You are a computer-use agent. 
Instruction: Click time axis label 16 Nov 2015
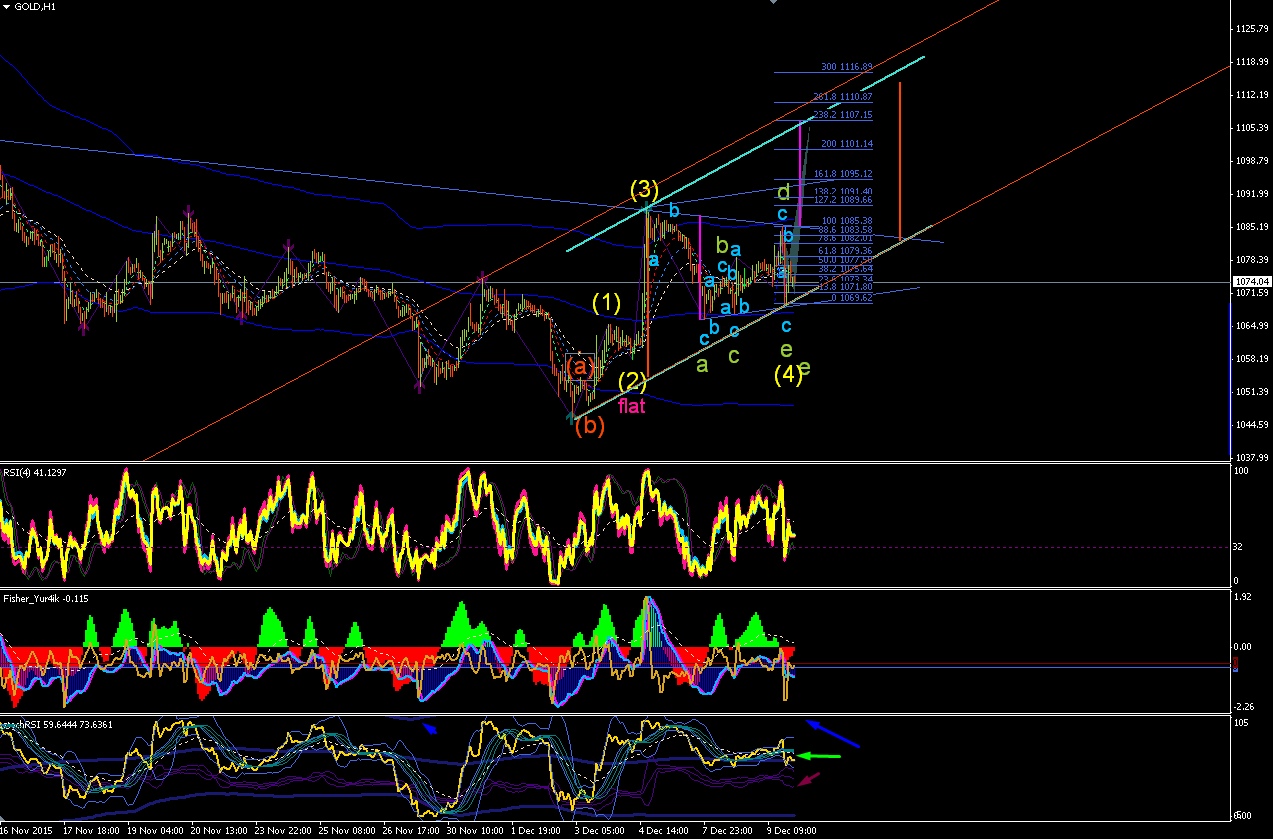tap(24, 831)
